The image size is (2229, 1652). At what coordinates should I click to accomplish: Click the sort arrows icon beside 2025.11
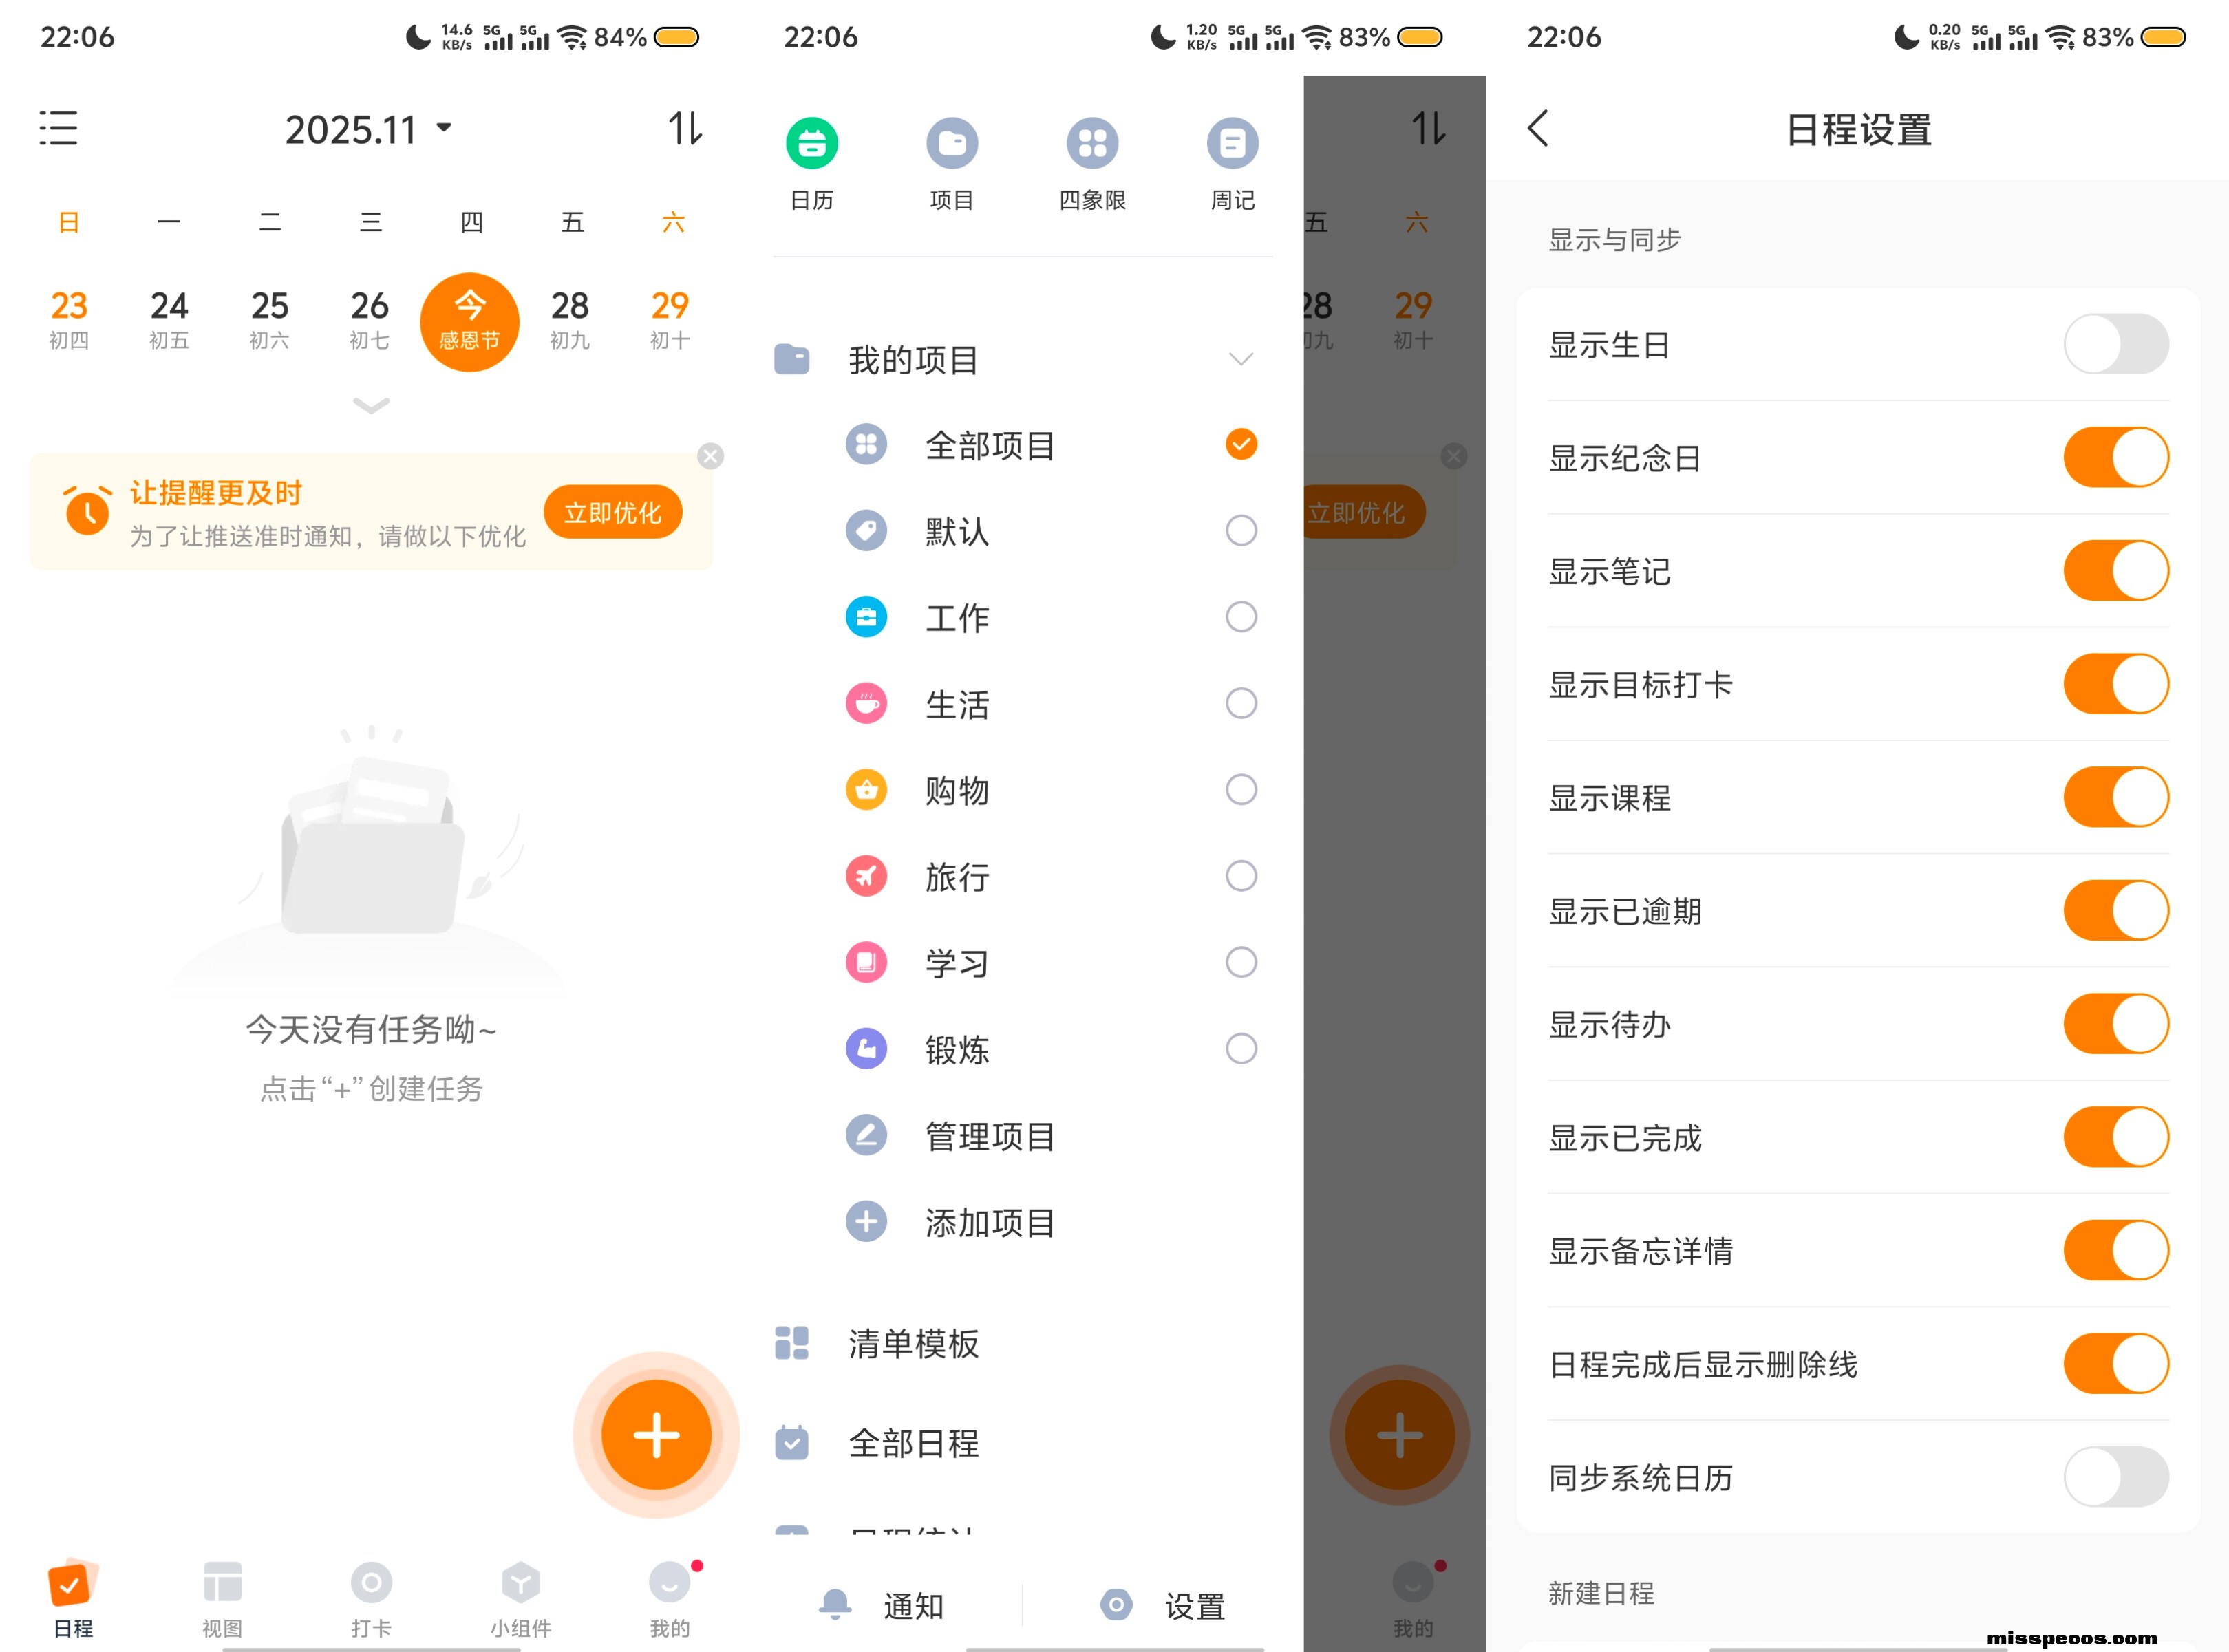[x=685, y=128]
